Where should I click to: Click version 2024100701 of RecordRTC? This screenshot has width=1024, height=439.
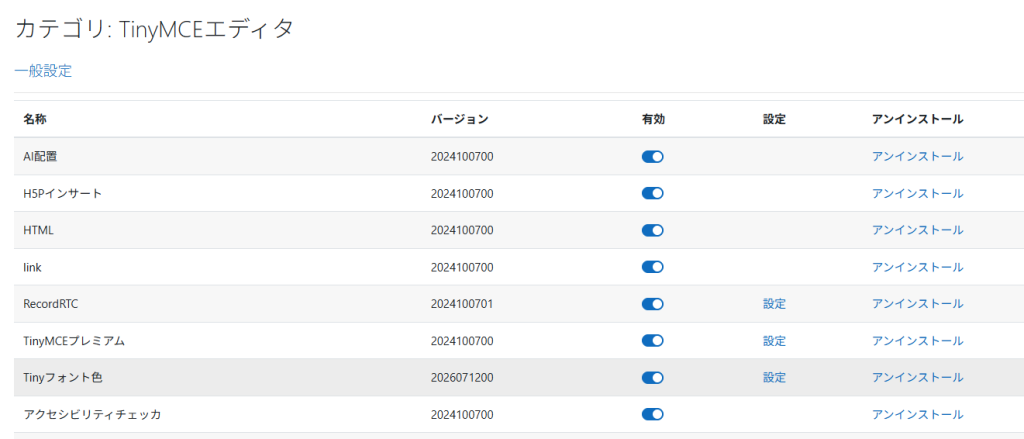click(462, 304)
